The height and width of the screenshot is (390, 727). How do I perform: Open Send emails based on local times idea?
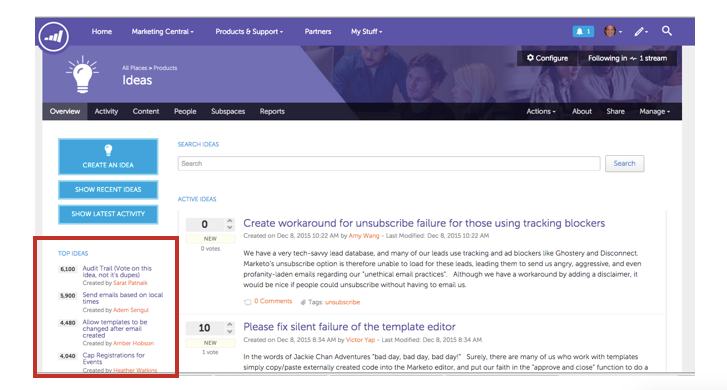click(x=122, y=298)
